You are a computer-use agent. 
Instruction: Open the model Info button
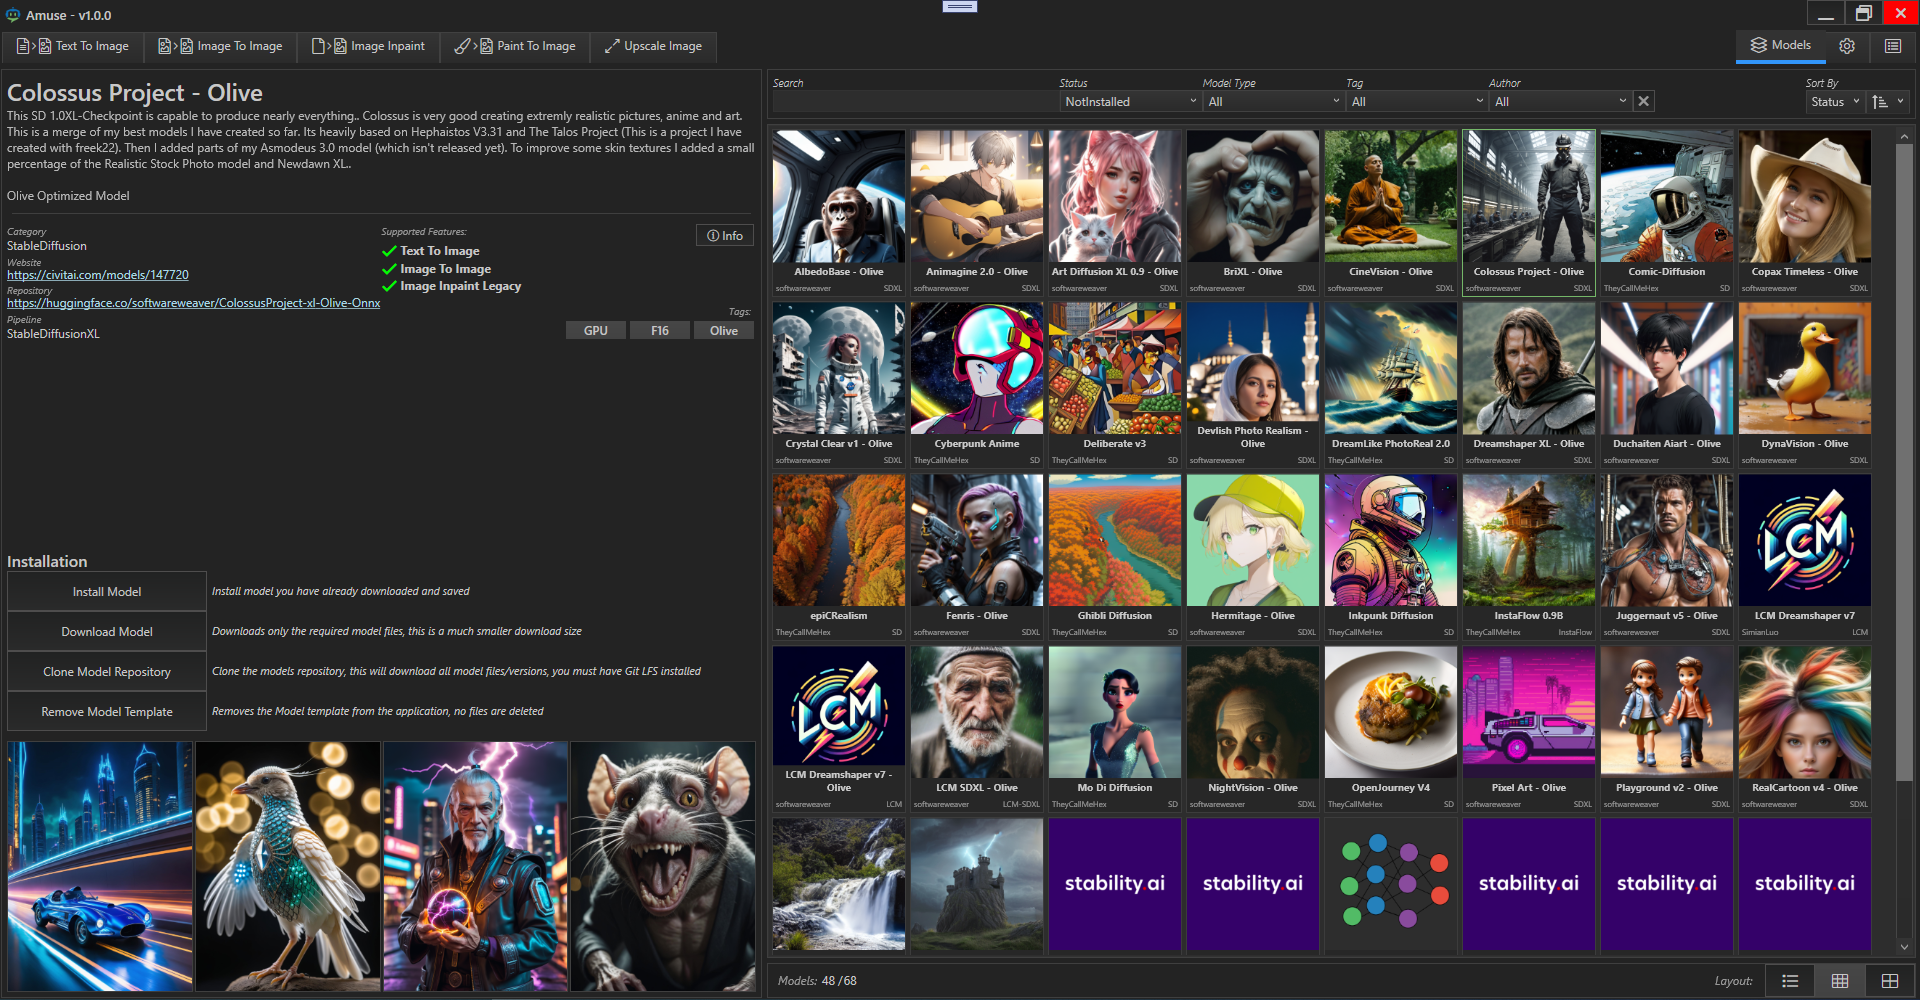pos(725,236)
